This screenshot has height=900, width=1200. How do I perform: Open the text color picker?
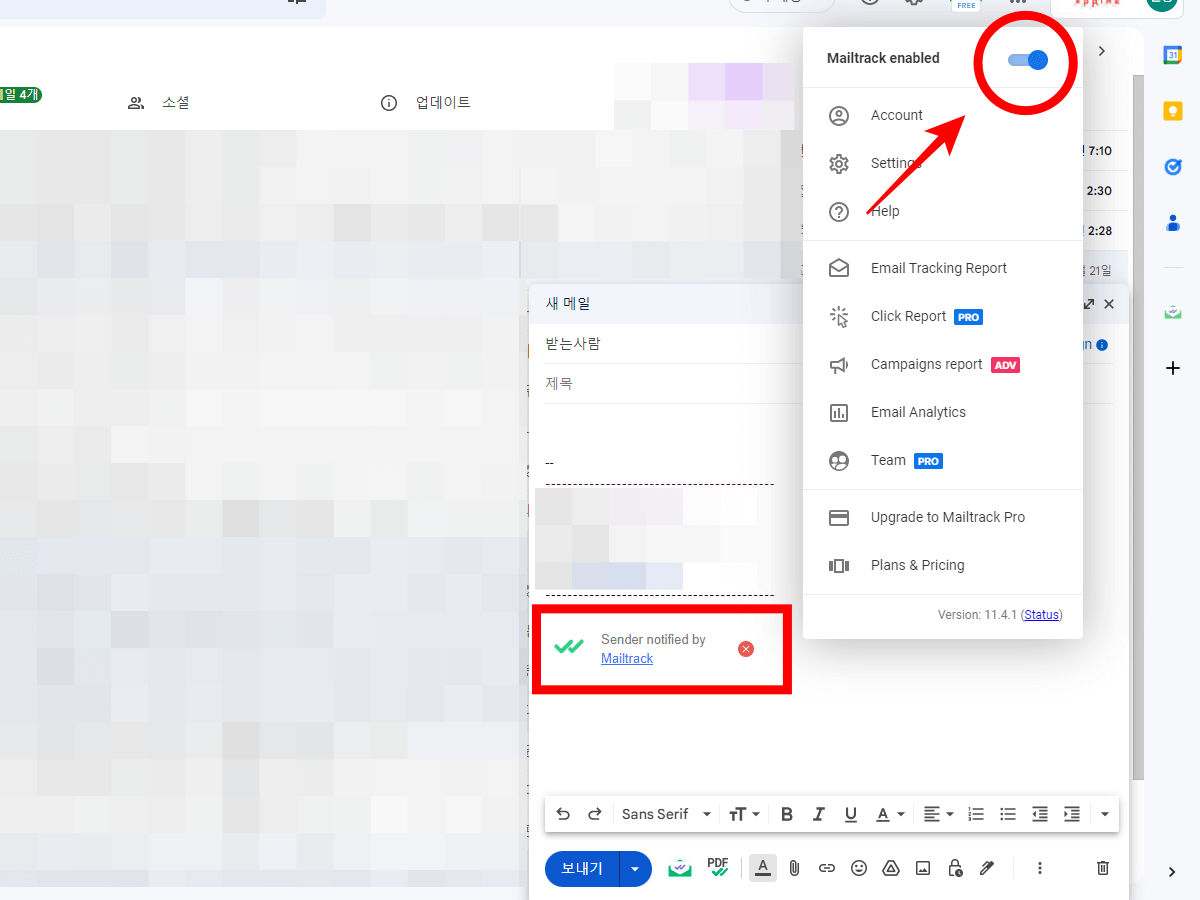[890, 814]
